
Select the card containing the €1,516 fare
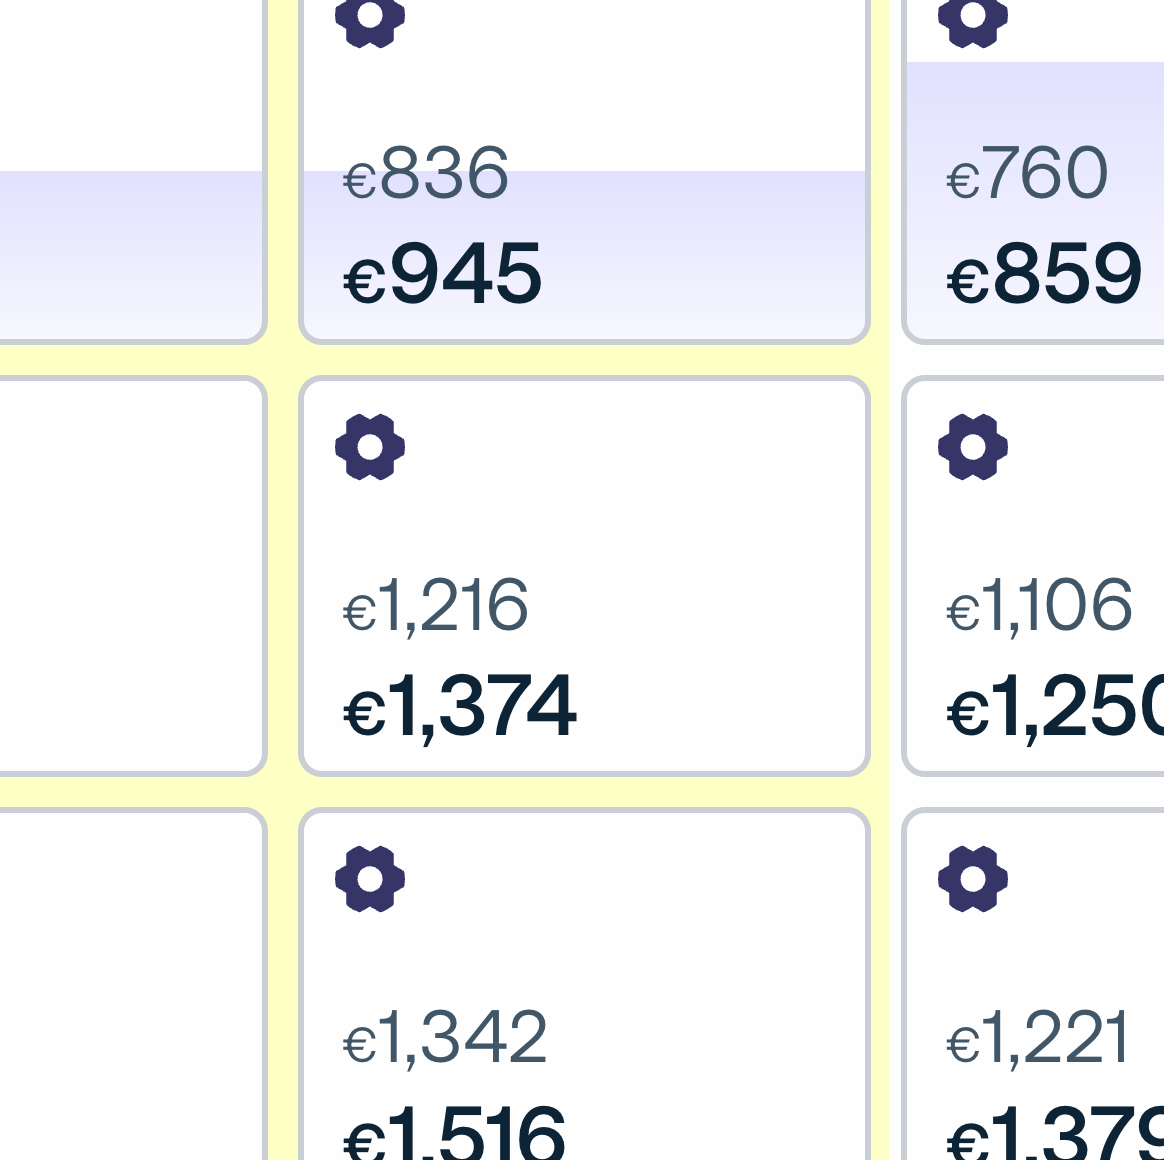coord(583,980)
